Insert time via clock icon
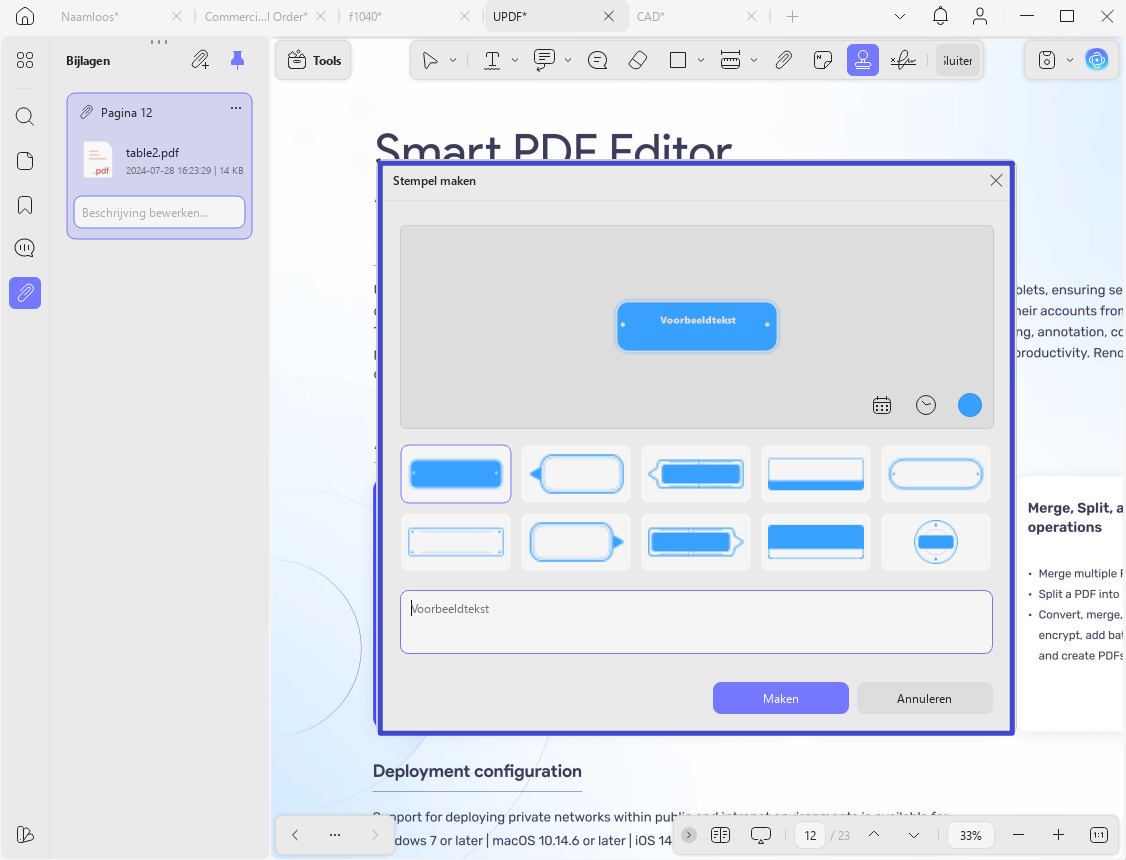This screenshot has height=860, width=1126. click(x=926, y=406)
